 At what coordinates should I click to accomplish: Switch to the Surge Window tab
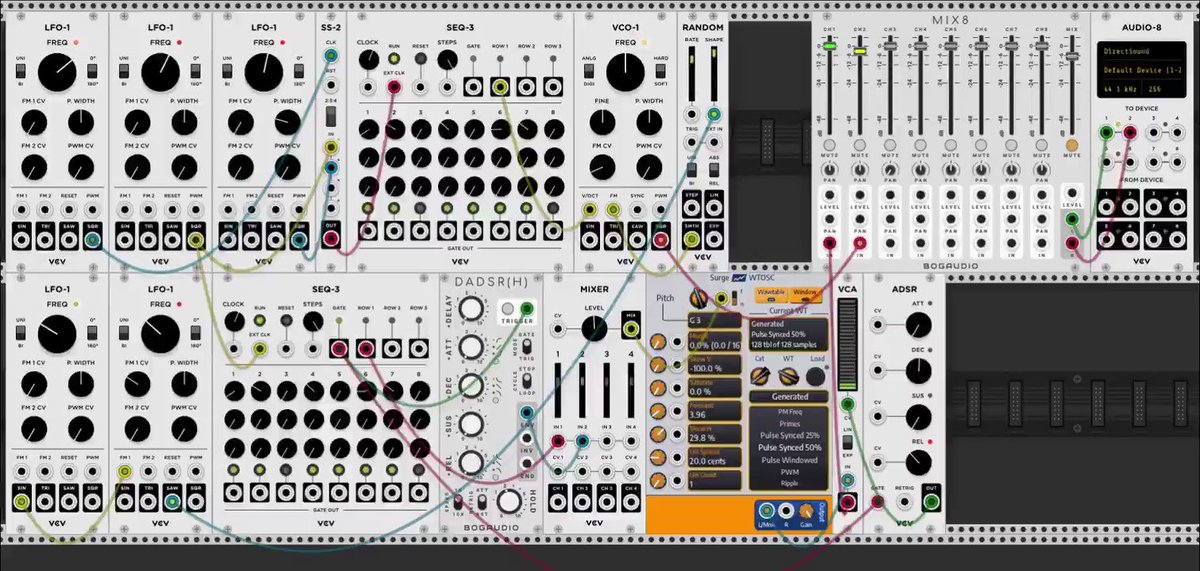point(805,293)
